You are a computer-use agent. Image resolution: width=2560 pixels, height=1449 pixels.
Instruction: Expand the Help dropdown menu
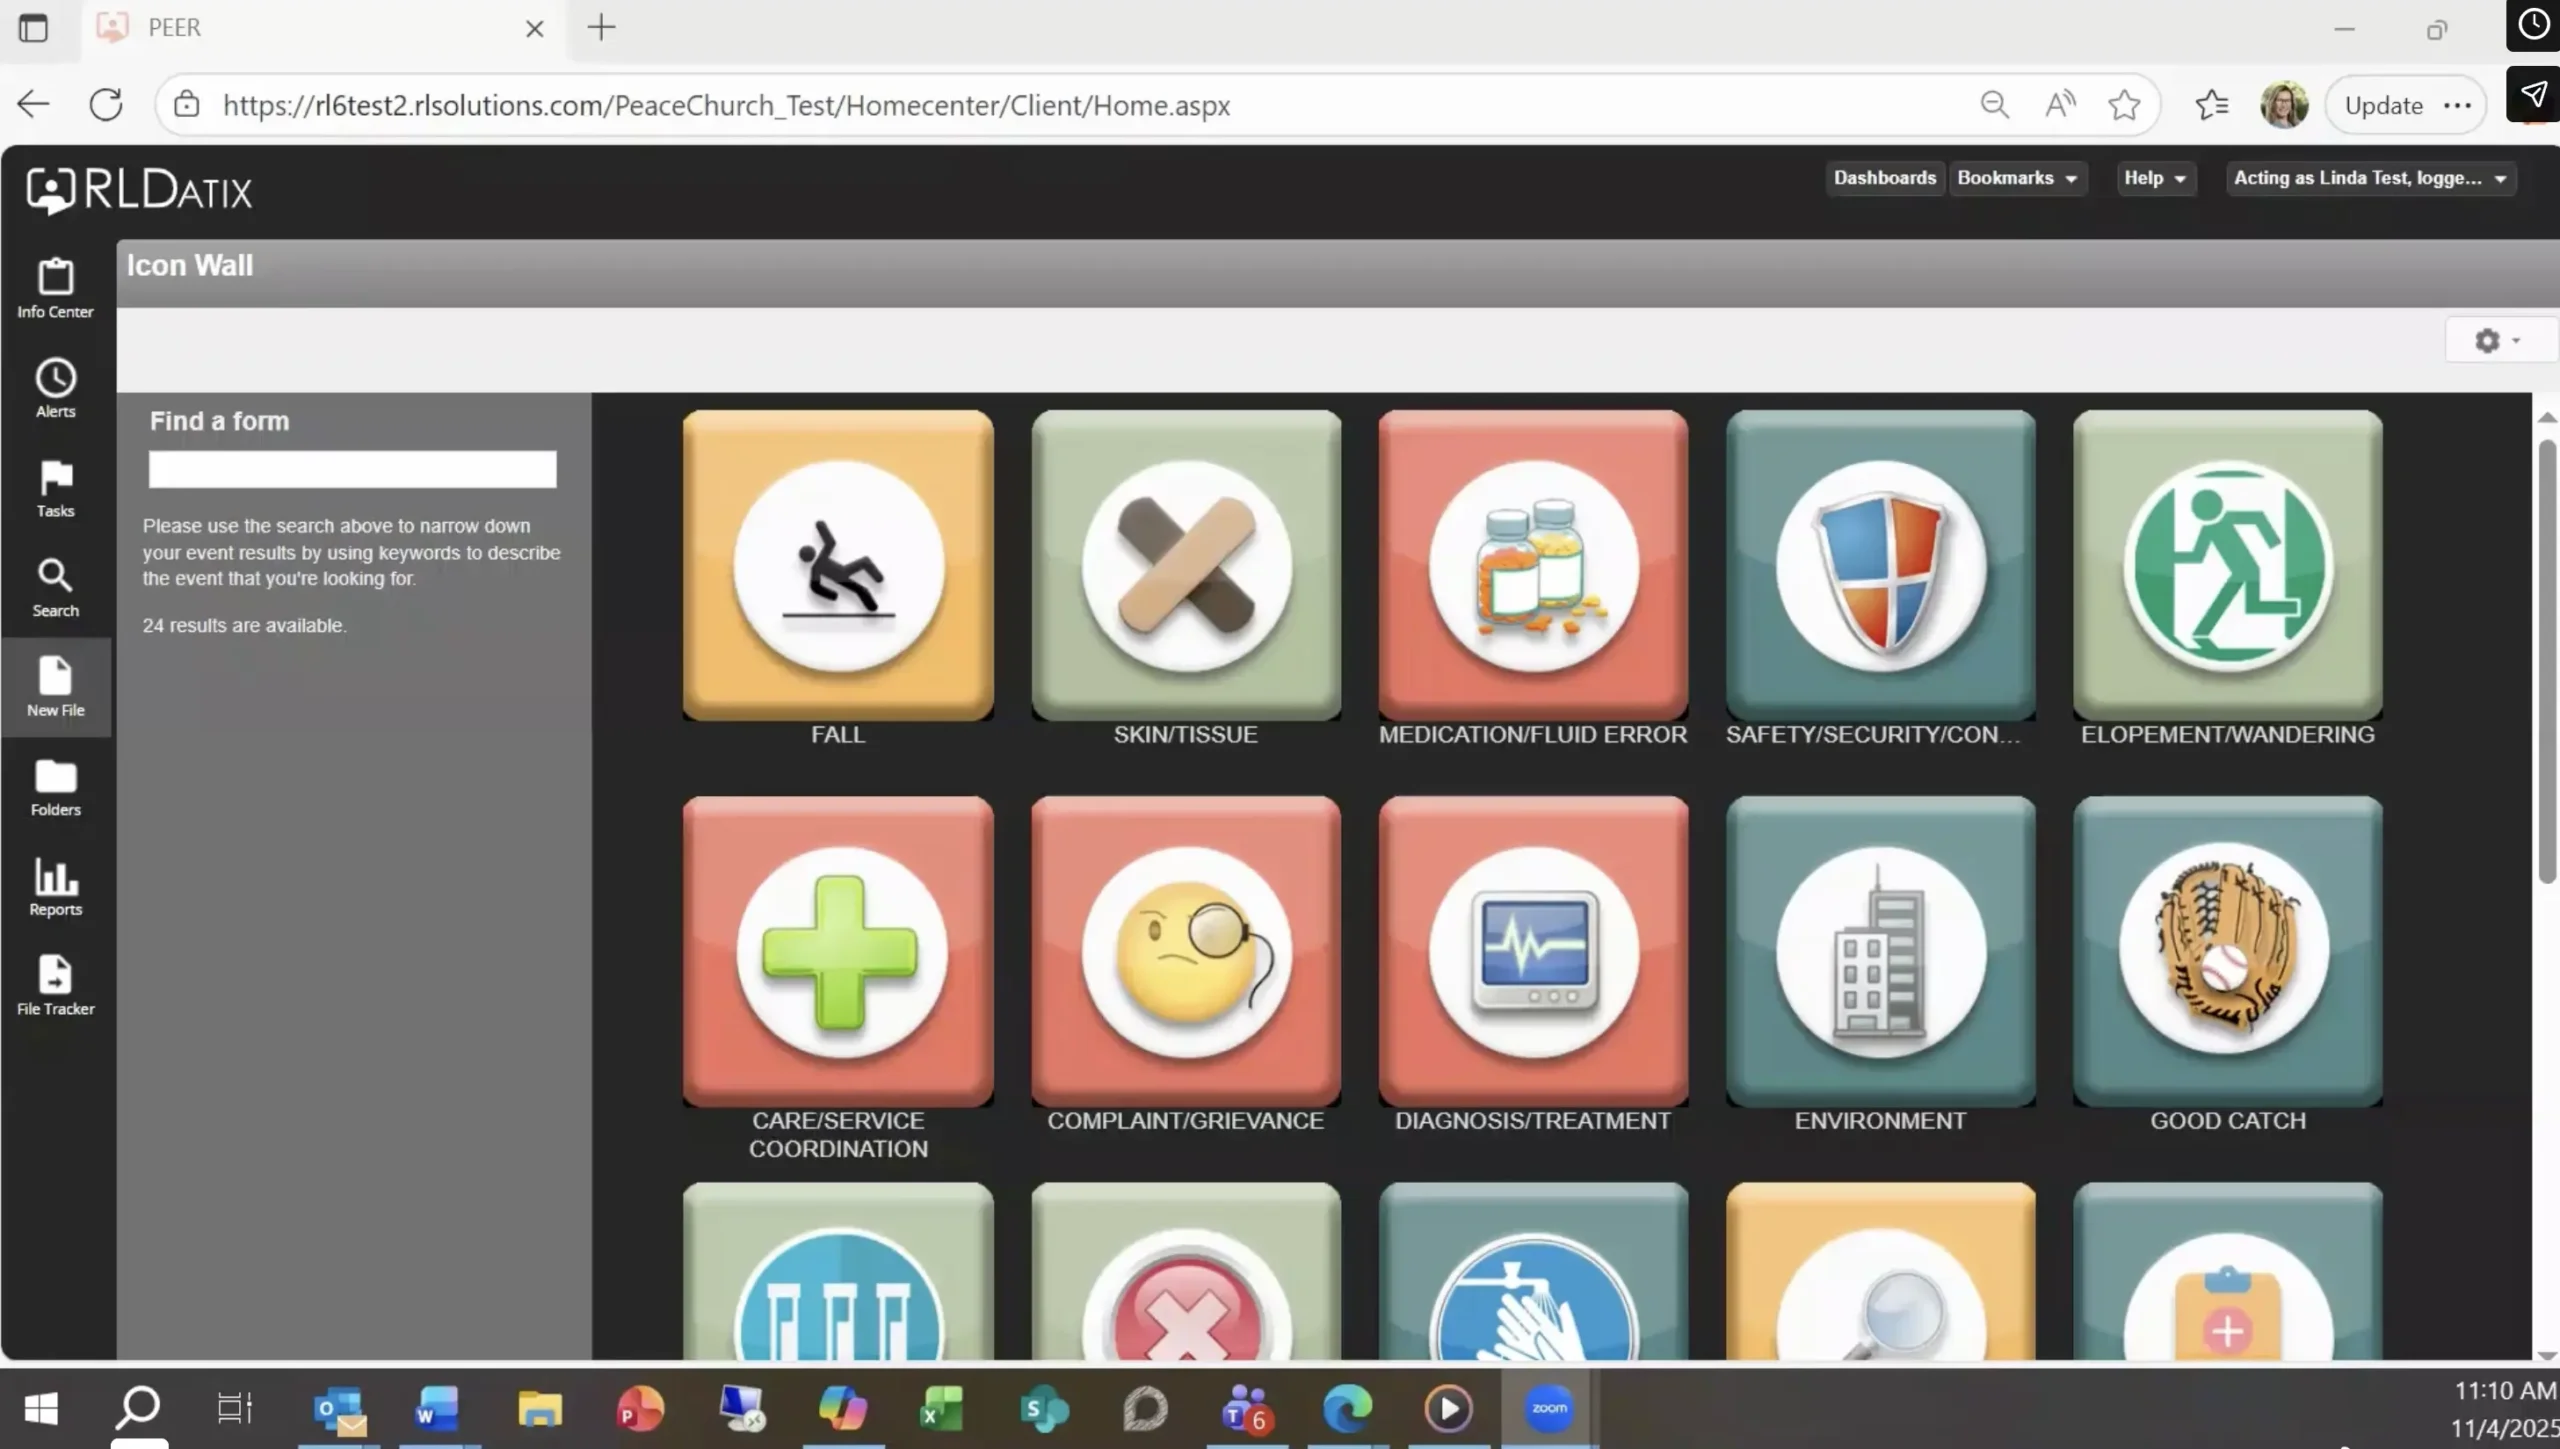[2154, 178]
